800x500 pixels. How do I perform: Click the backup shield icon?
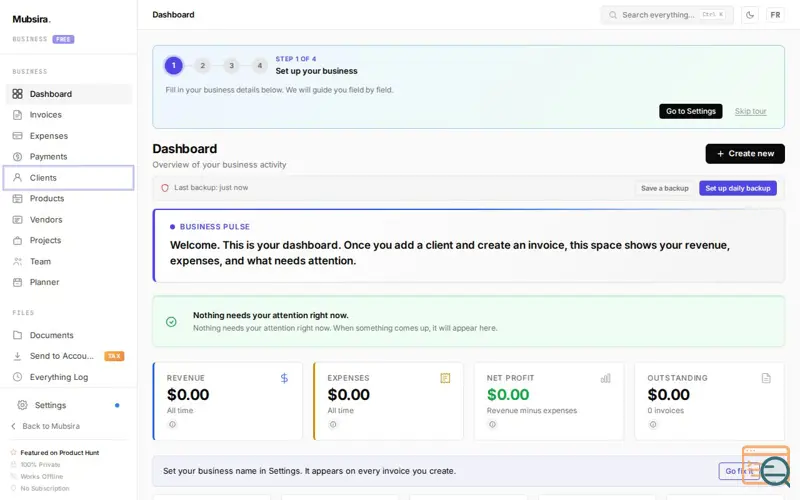coord(165,188)
